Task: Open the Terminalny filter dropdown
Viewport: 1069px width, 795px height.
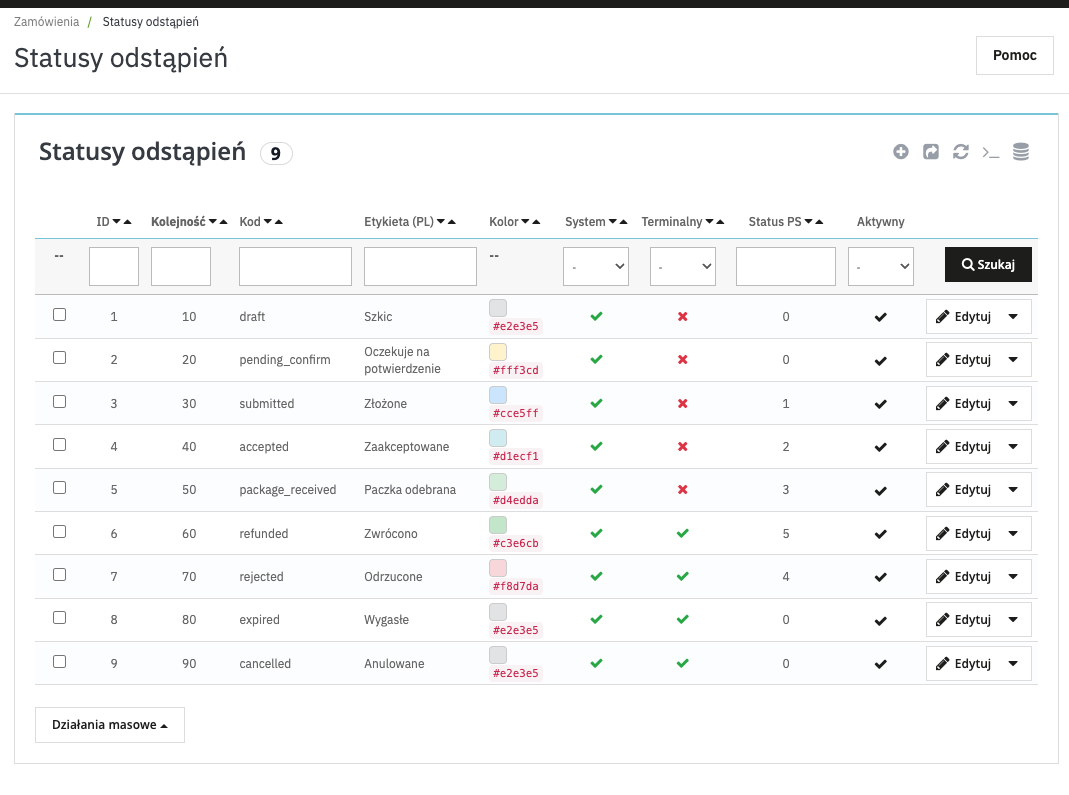Action: (x=682, y=266)
